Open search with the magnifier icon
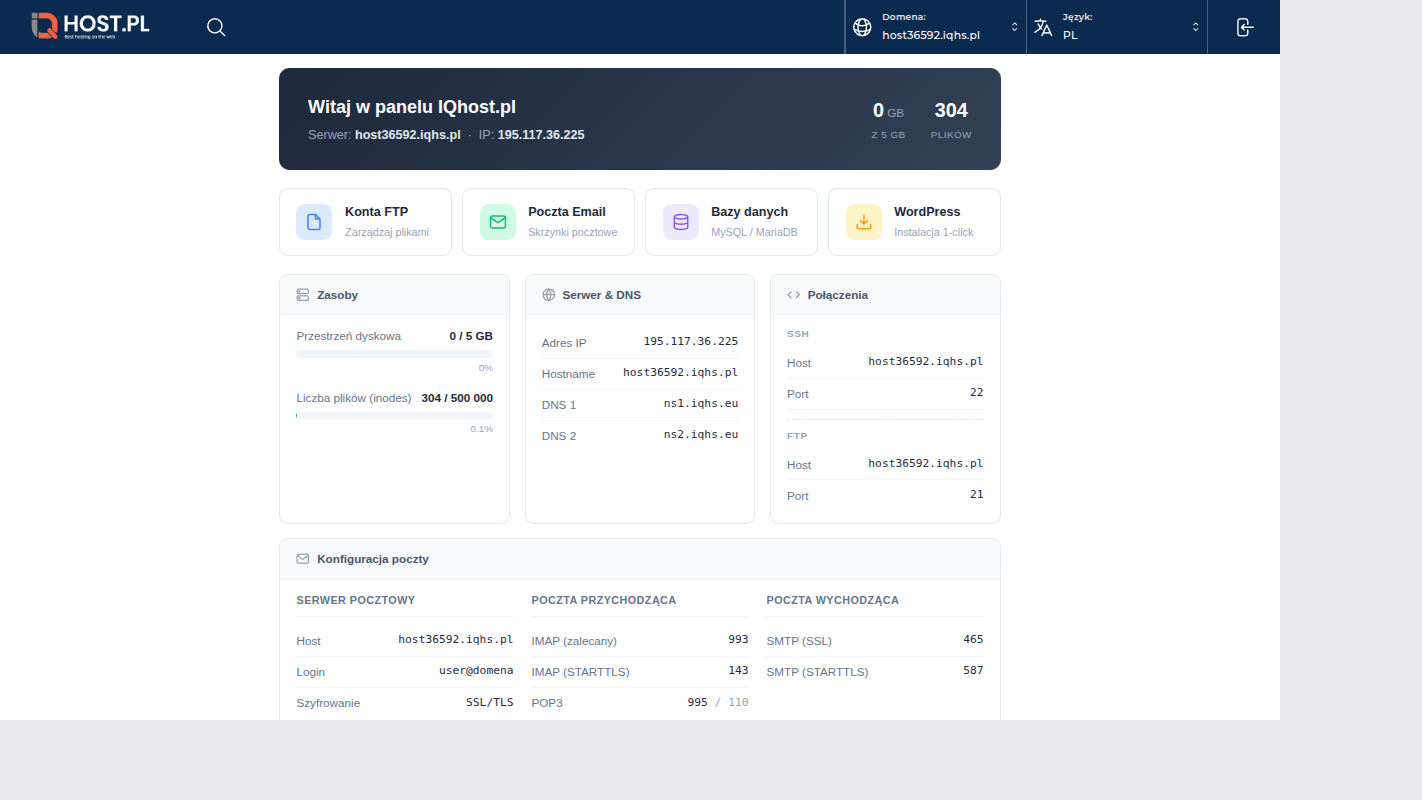 pos(216,27)
